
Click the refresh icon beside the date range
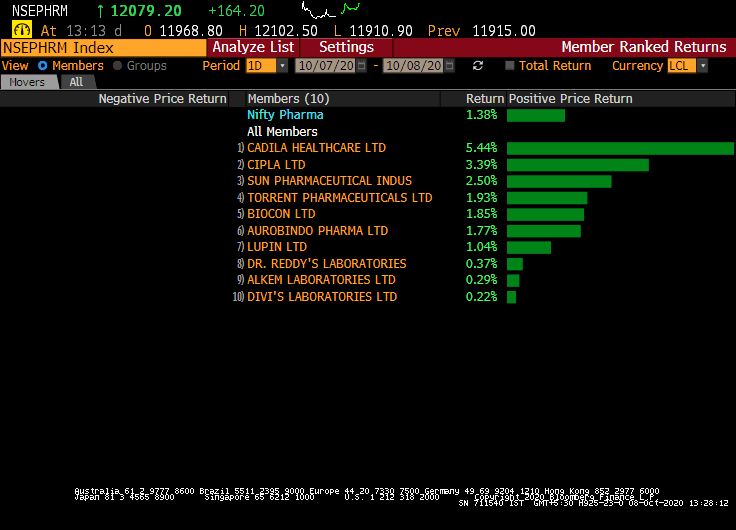tap(478, 66)
